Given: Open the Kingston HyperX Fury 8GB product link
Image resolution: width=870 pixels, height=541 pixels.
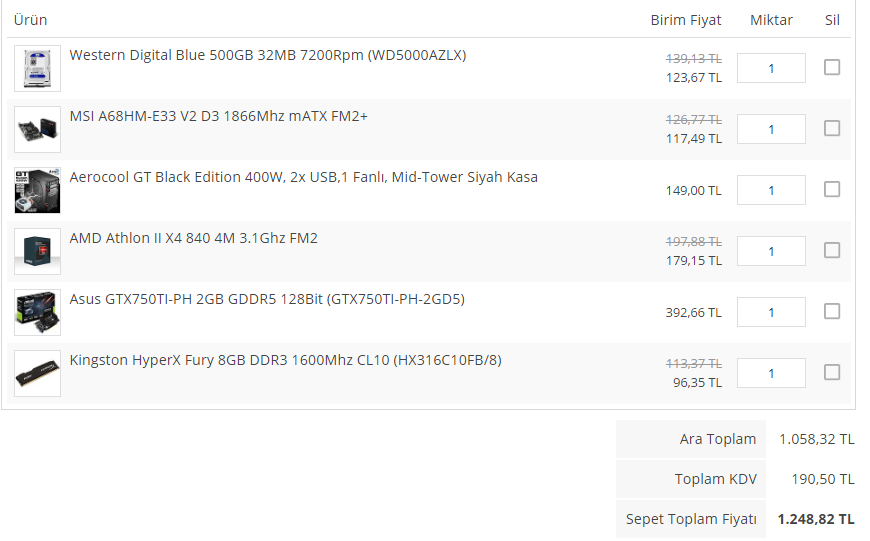Looking at the screenshot, I should click(285, 360).
